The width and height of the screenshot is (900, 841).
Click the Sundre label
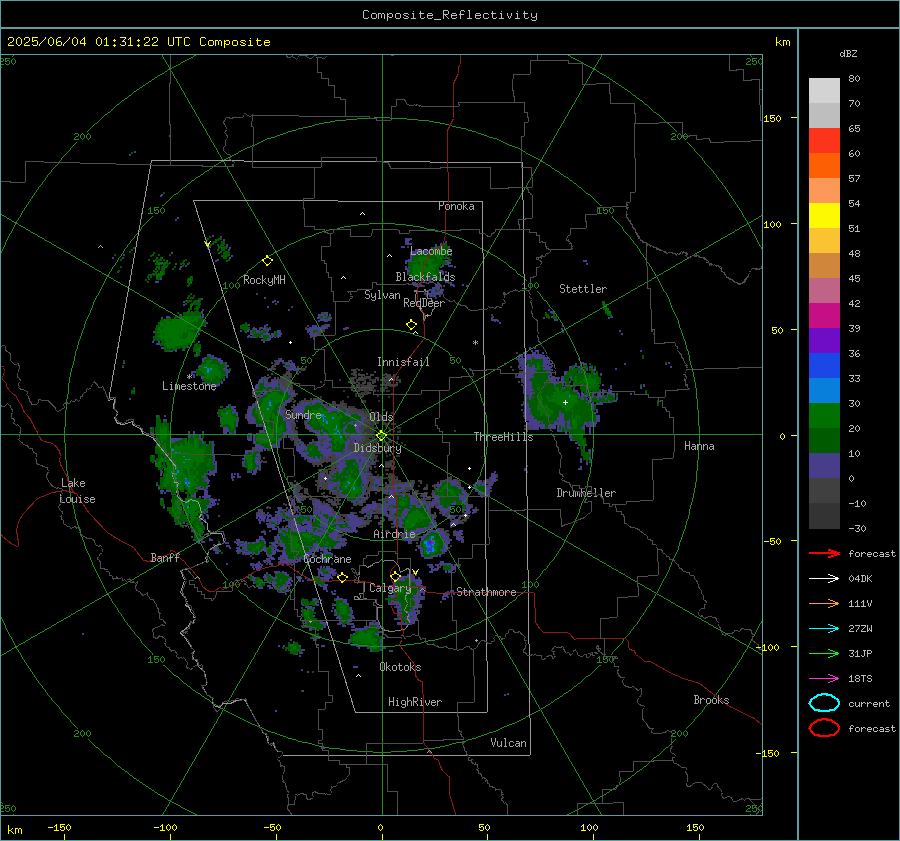click(303, 414)
